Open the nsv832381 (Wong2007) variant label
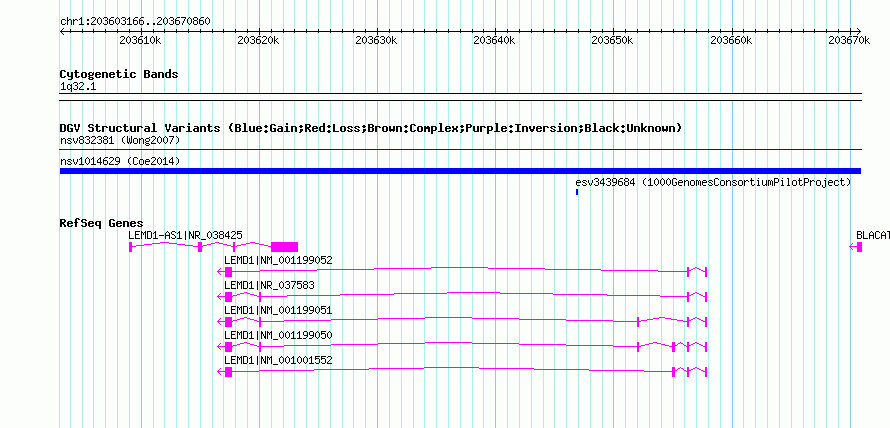 (x=120, y=140)
